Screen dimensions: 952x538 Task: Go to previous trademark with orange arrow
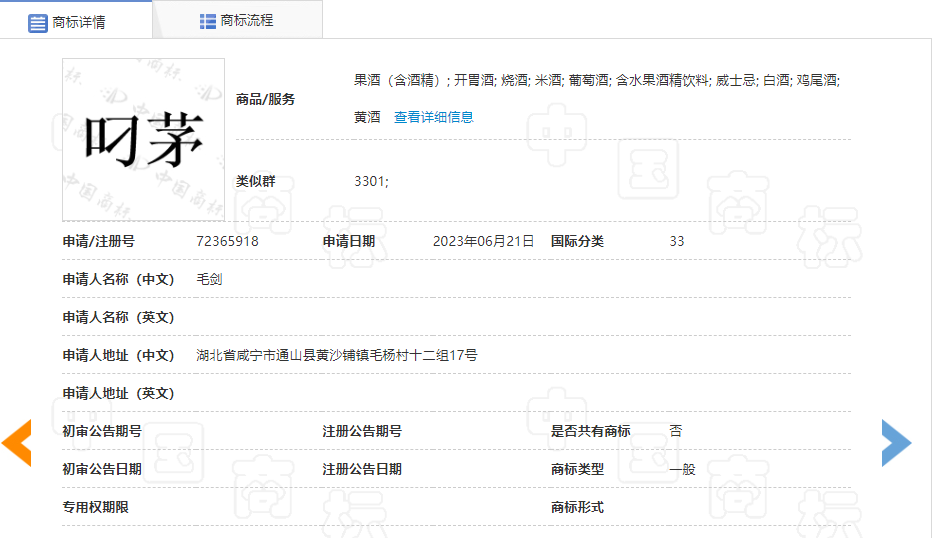coord(16,443)
